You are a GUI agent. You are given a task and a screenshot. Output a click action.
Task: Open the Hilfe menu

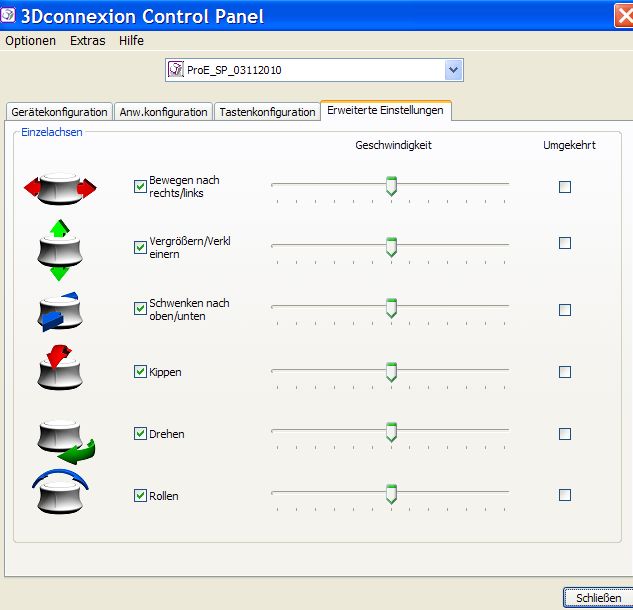click(x=131, y=41)
